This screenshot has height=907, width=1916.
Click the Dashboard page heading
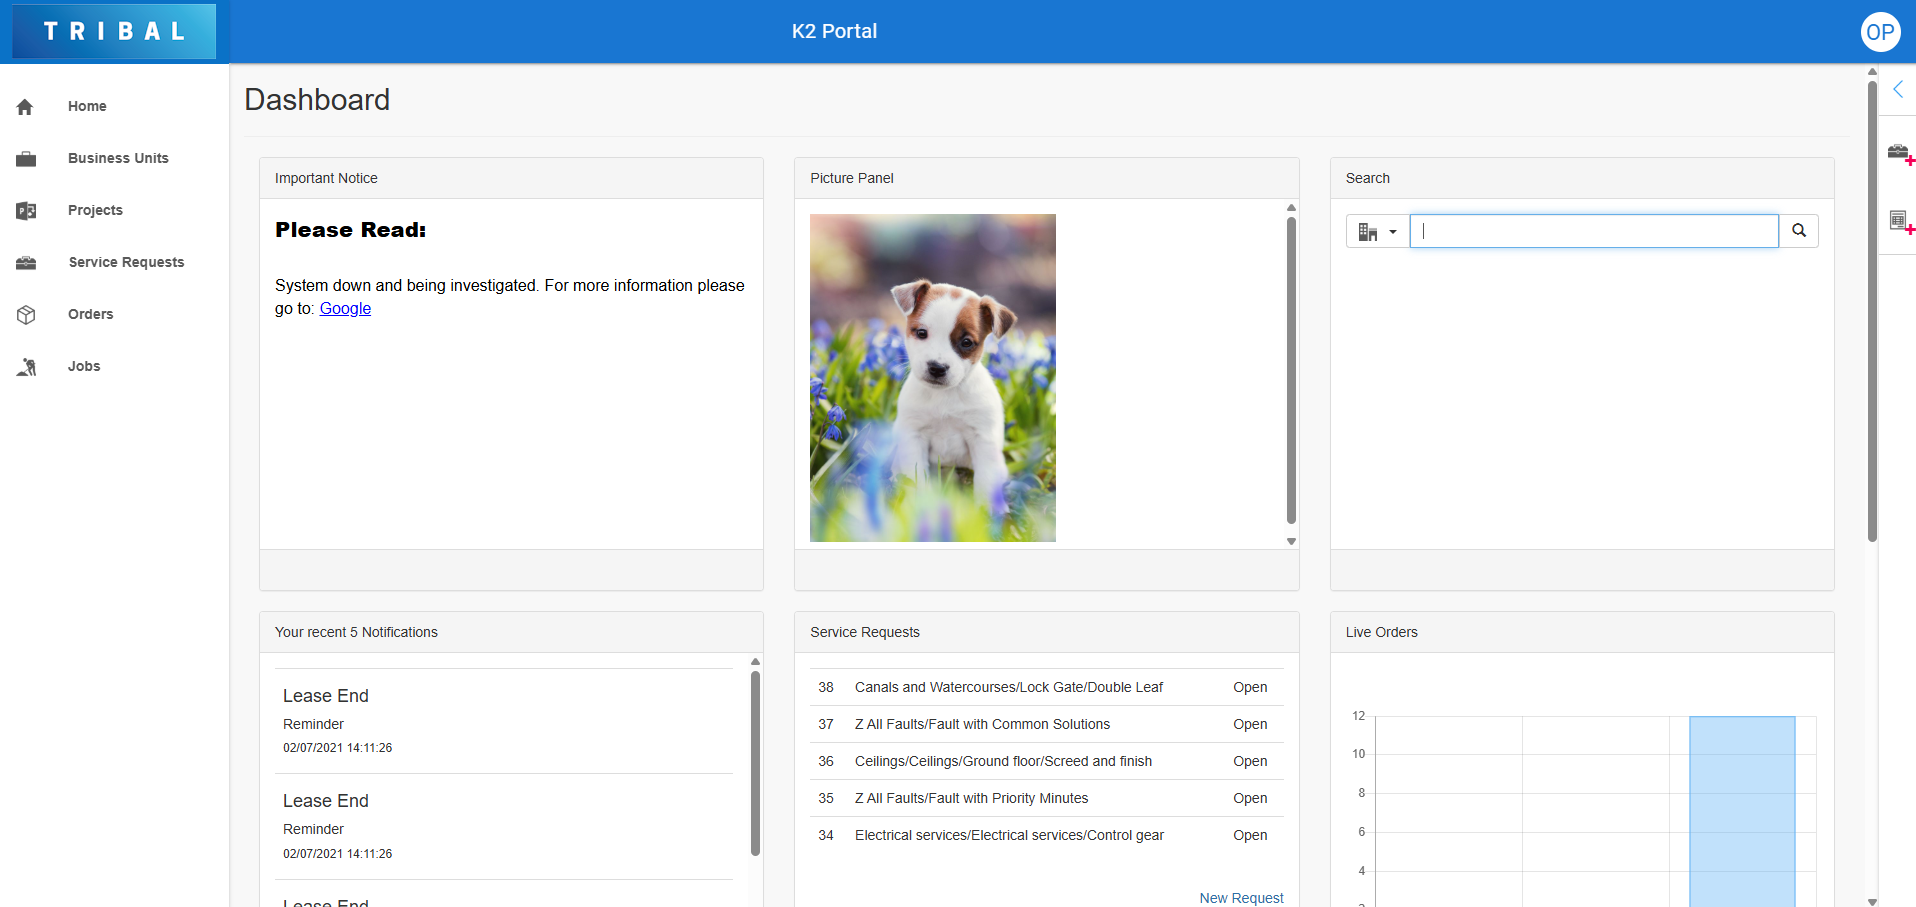(x=317, y=100)
